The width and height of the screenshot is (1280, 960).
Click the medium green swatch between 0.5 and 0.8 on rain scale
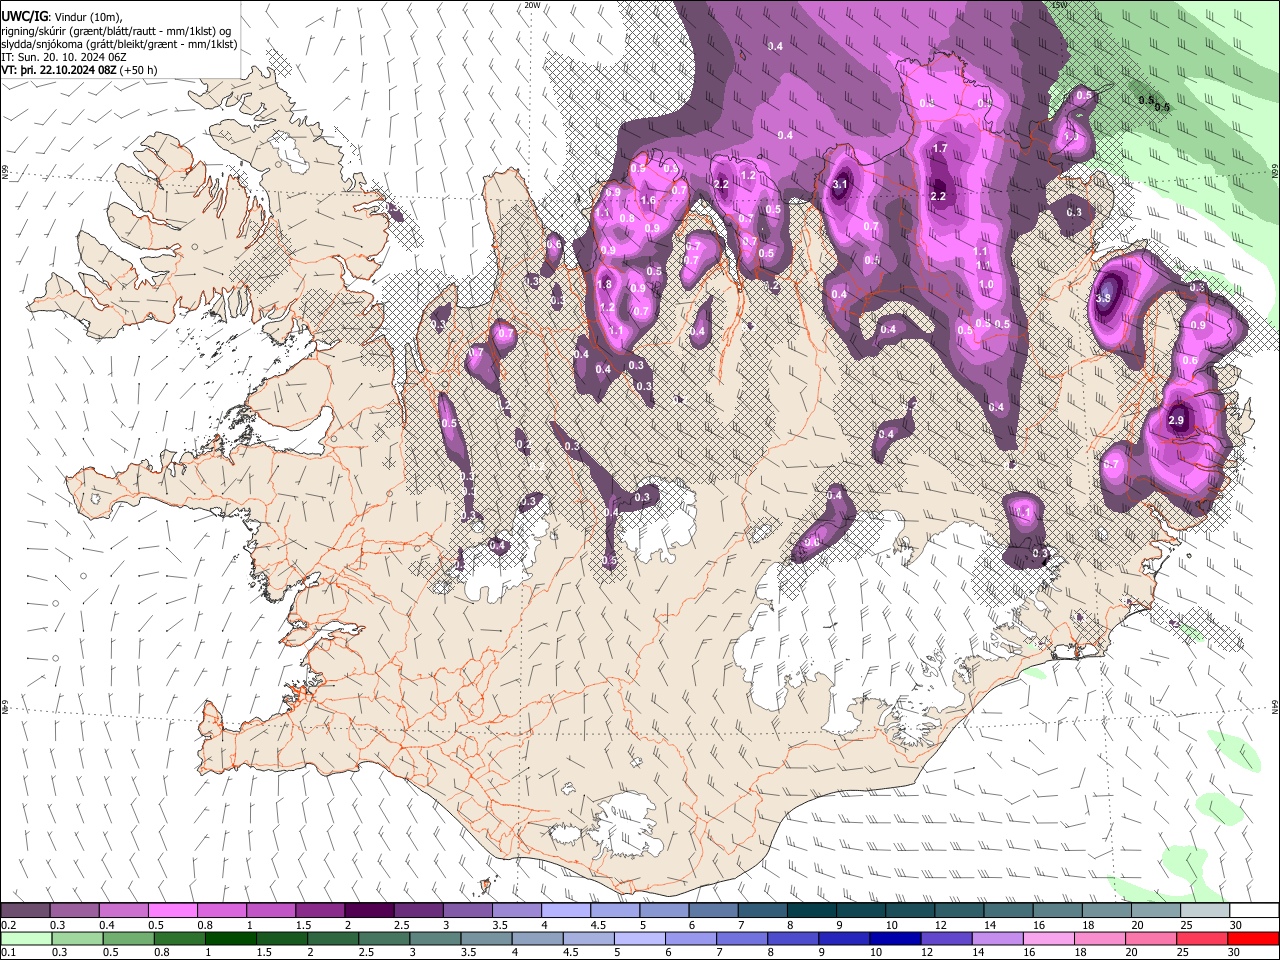pos(128,939)
